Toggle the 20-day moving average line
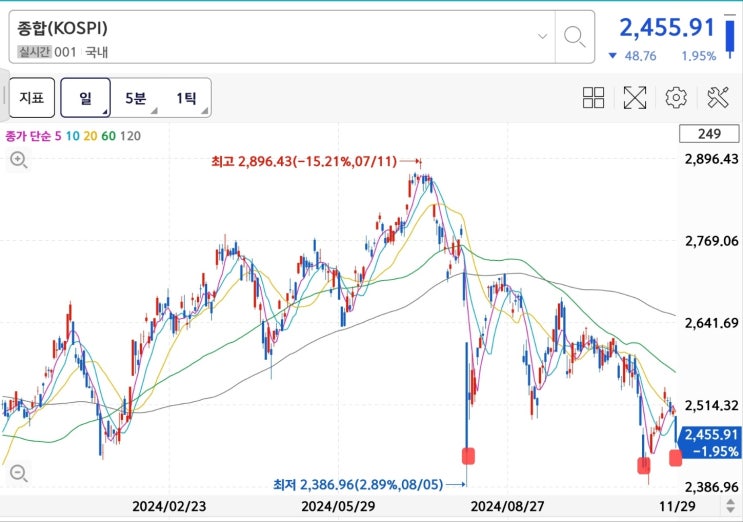Screen dimensions: 743x522 (89, 135)
